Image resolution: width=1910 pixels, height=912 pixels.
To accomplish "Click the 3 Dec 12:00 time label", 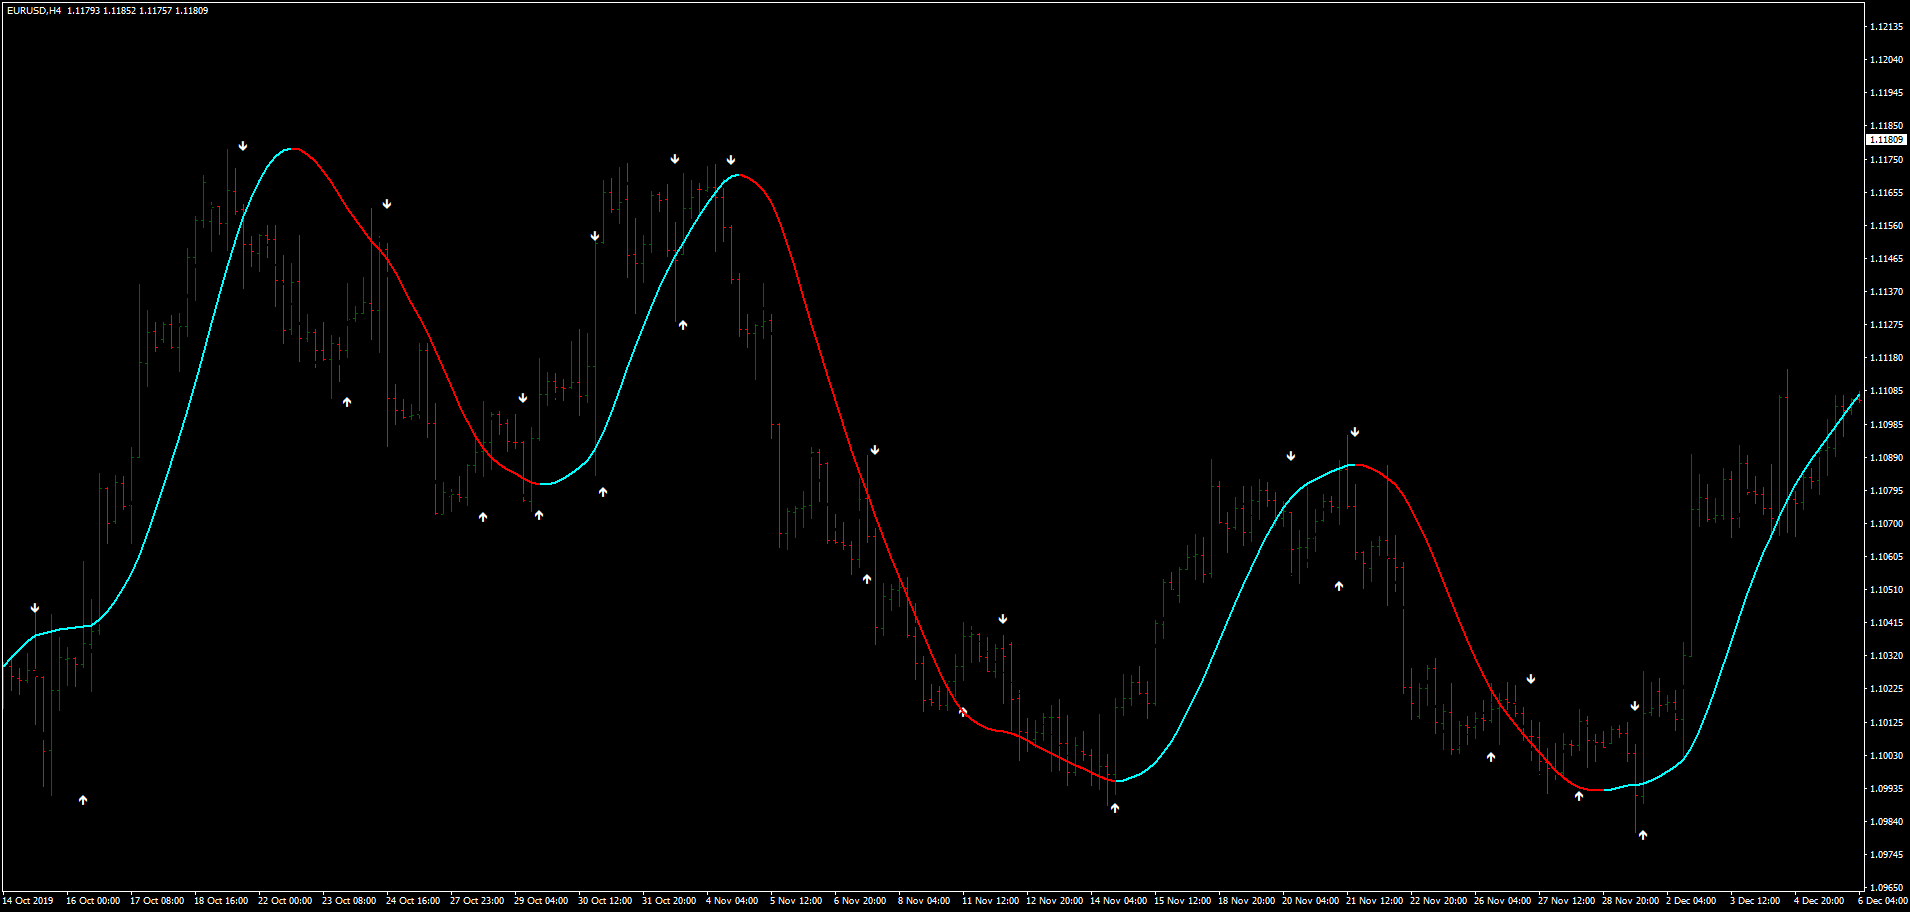I will coord(1755,901).
